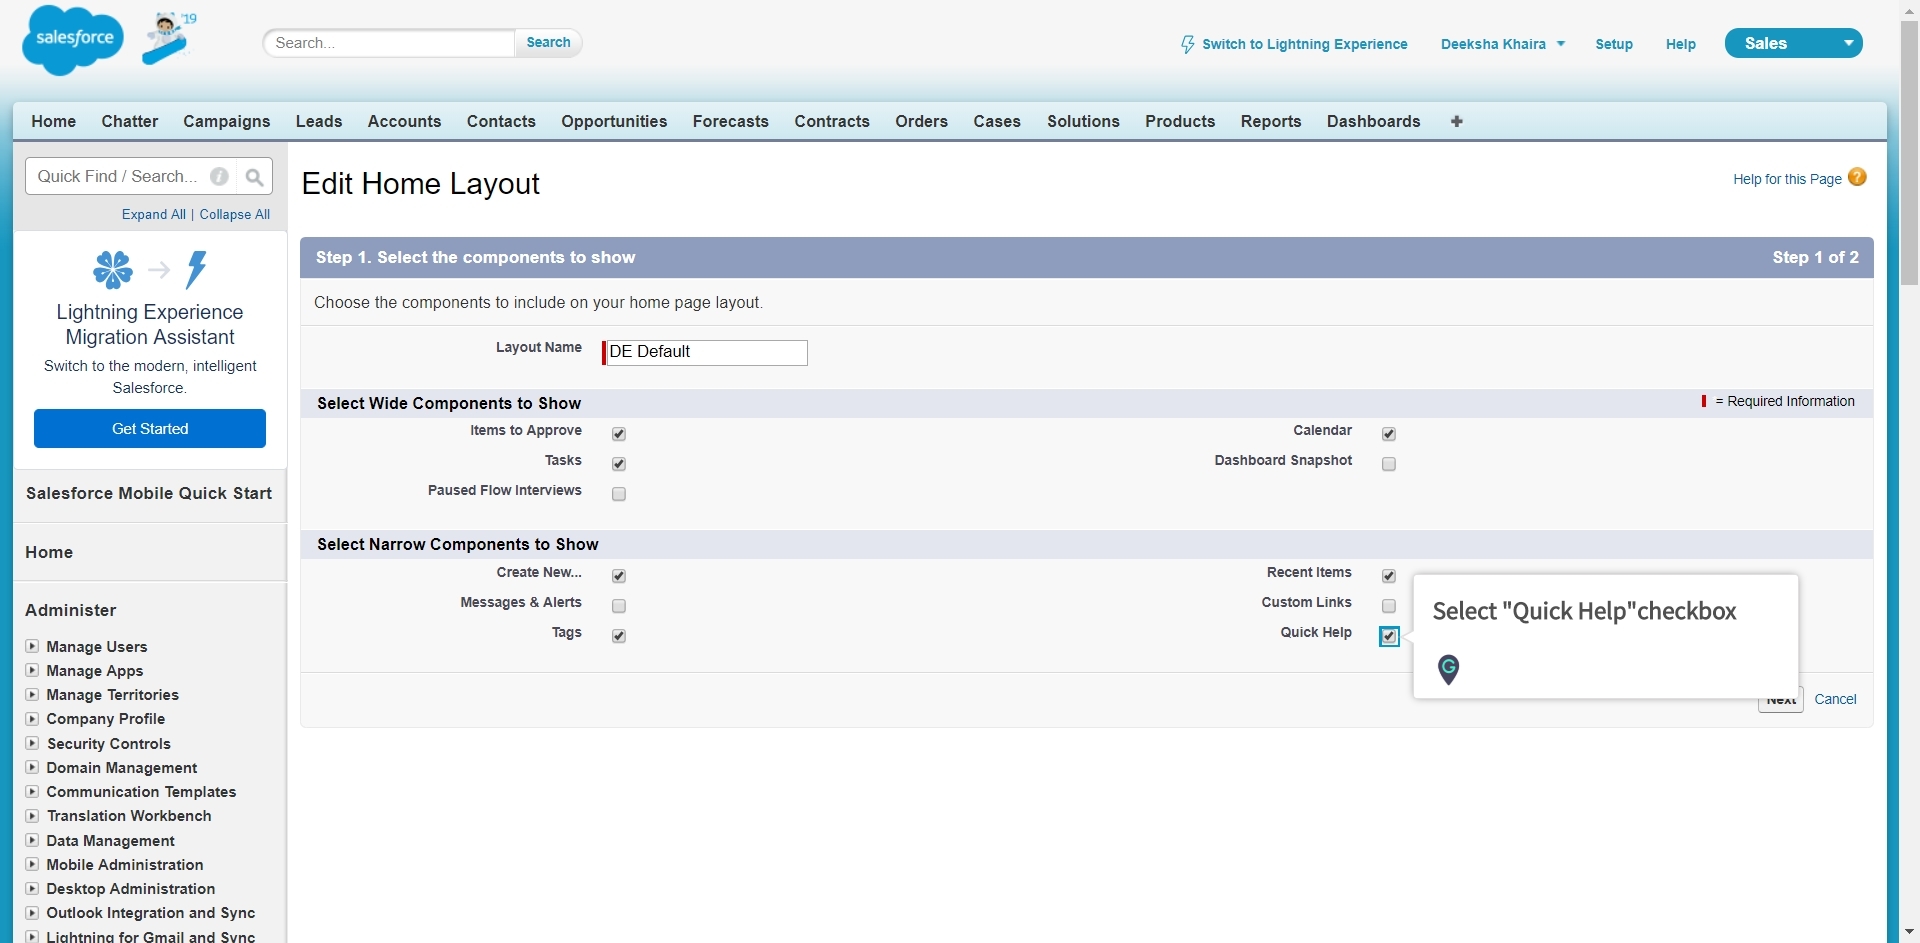Uncheck the Items to Approve checkbox
The width and height of the screenshot is (1920, 943).
(x=619, y=434)
